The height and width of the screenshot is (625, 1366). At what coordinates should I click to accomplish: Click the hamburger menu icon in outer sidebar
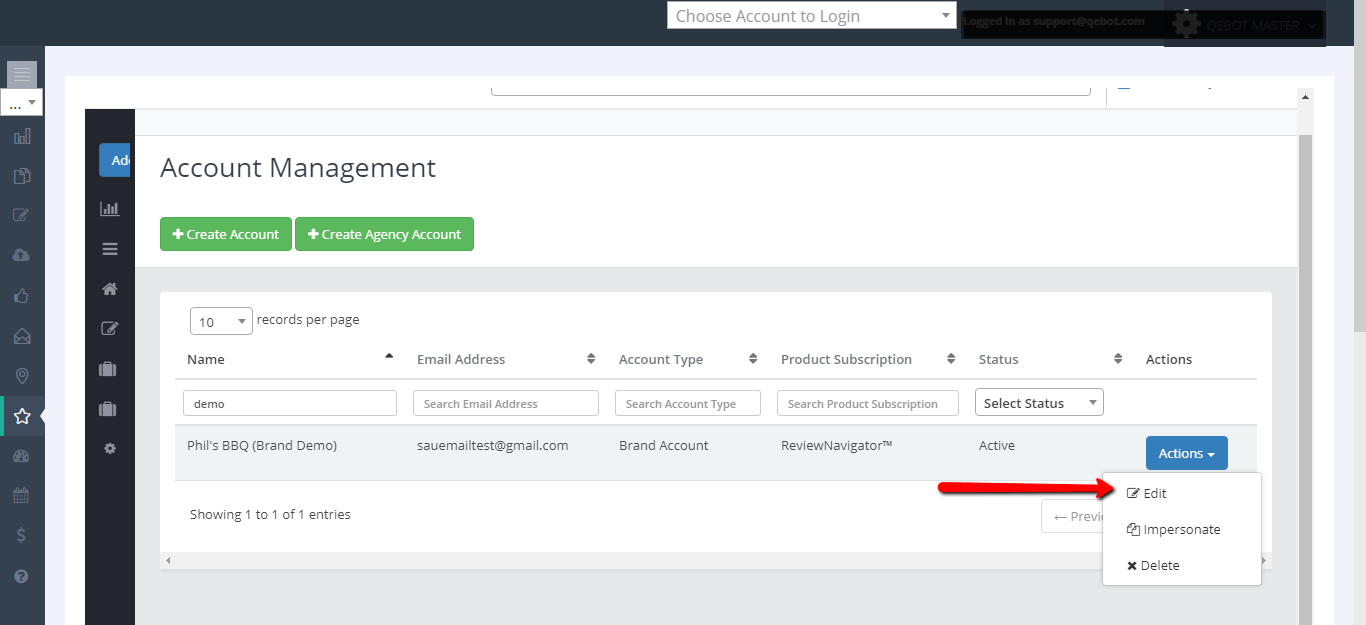pyautogui.click(x=22, y=74)
